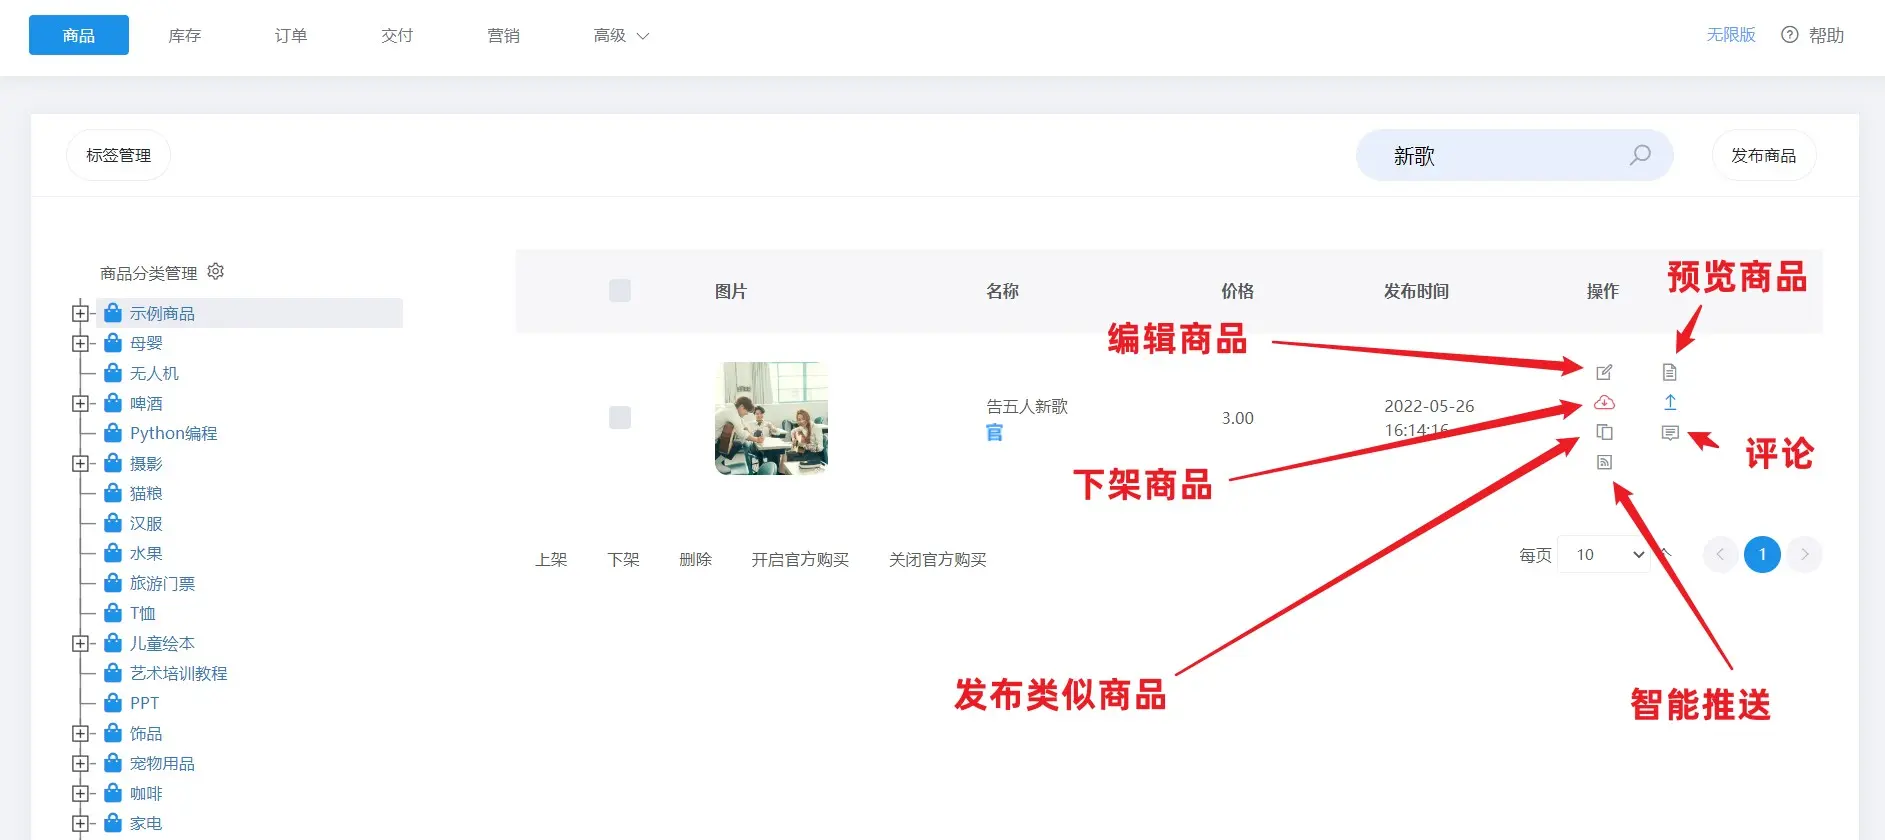Image resolution: width=1885 pixels, height=840 pixels.
Task: Click the red cloud unlist product icon
Action: [1604, 403]
